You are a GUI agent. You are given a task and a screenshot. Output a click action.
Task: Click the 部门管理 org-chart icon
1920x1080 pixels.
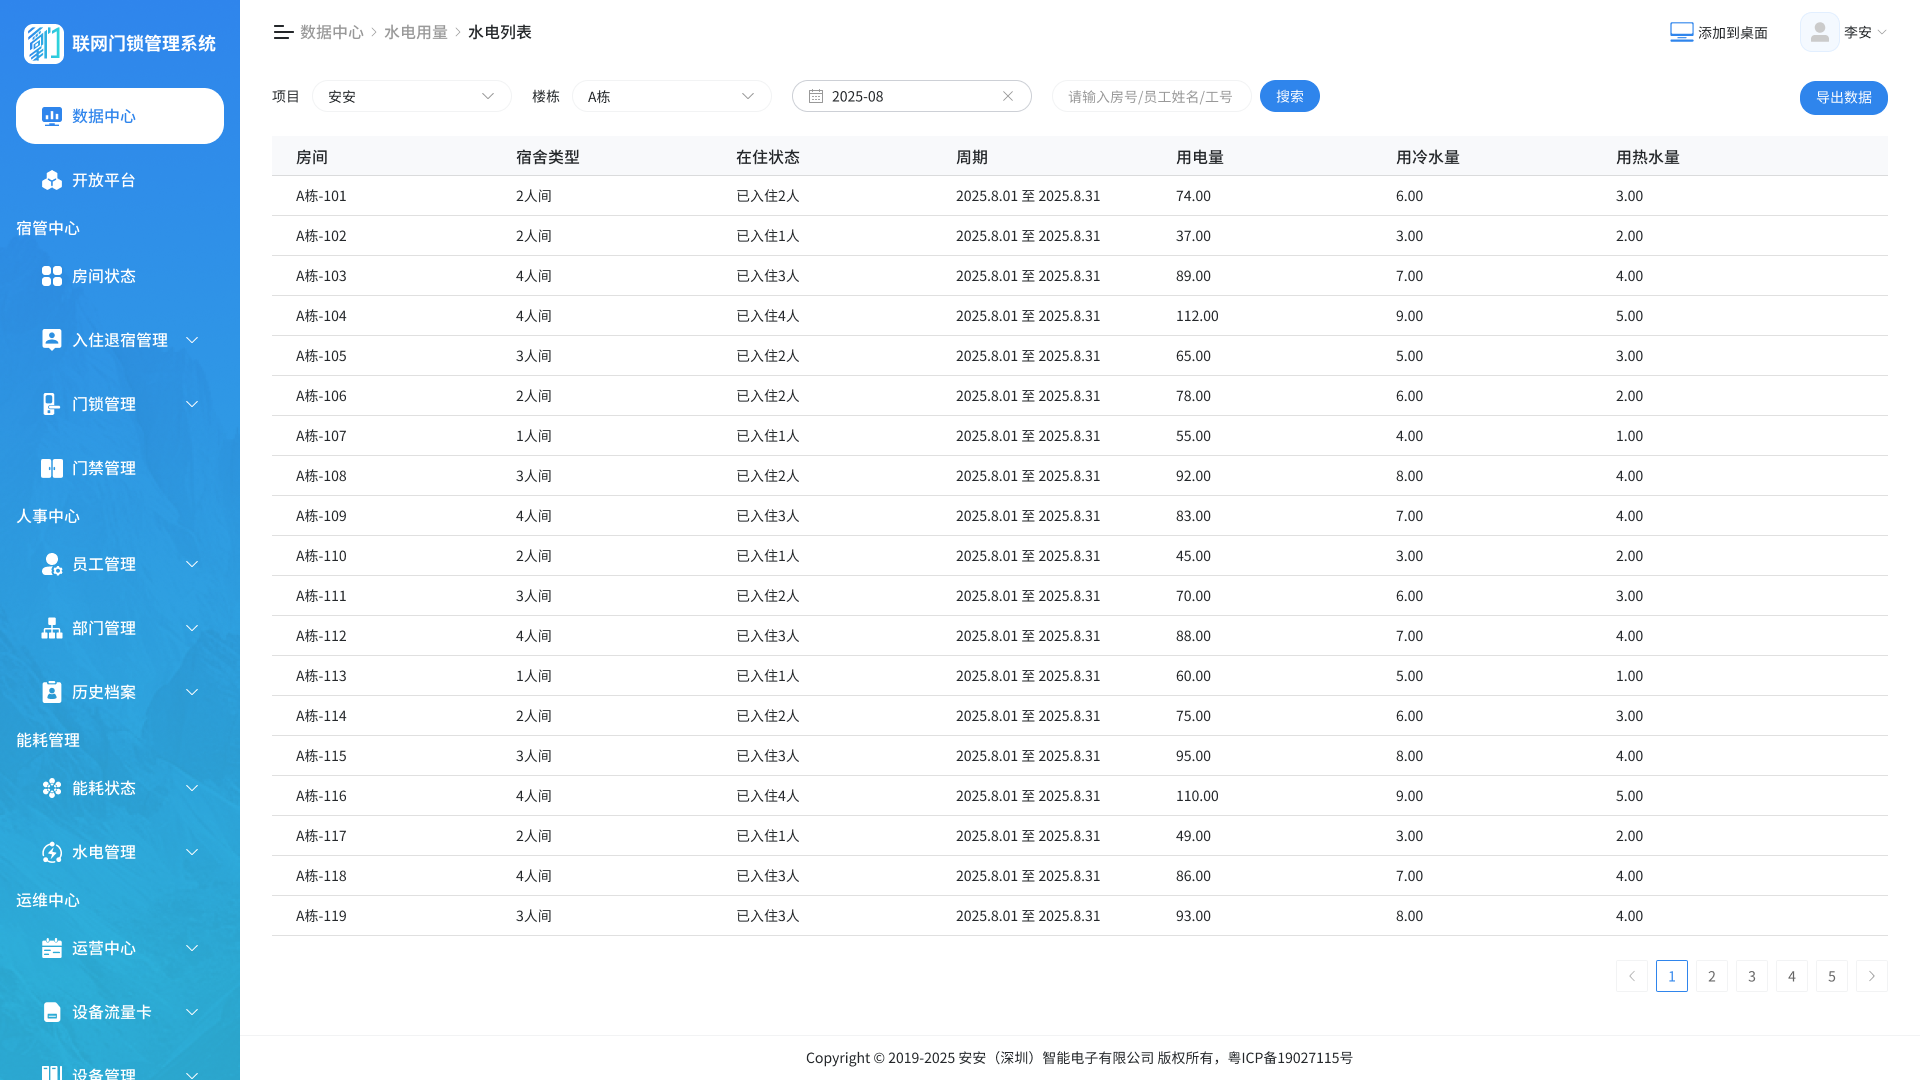[52, 628]
